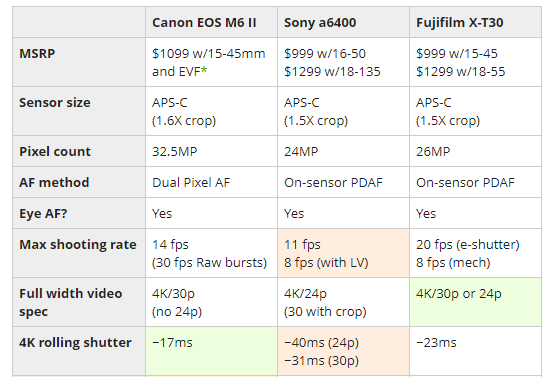Click the Dual Pixel AF cell
Screen dimensions: 555x377
tap(211, 182)
